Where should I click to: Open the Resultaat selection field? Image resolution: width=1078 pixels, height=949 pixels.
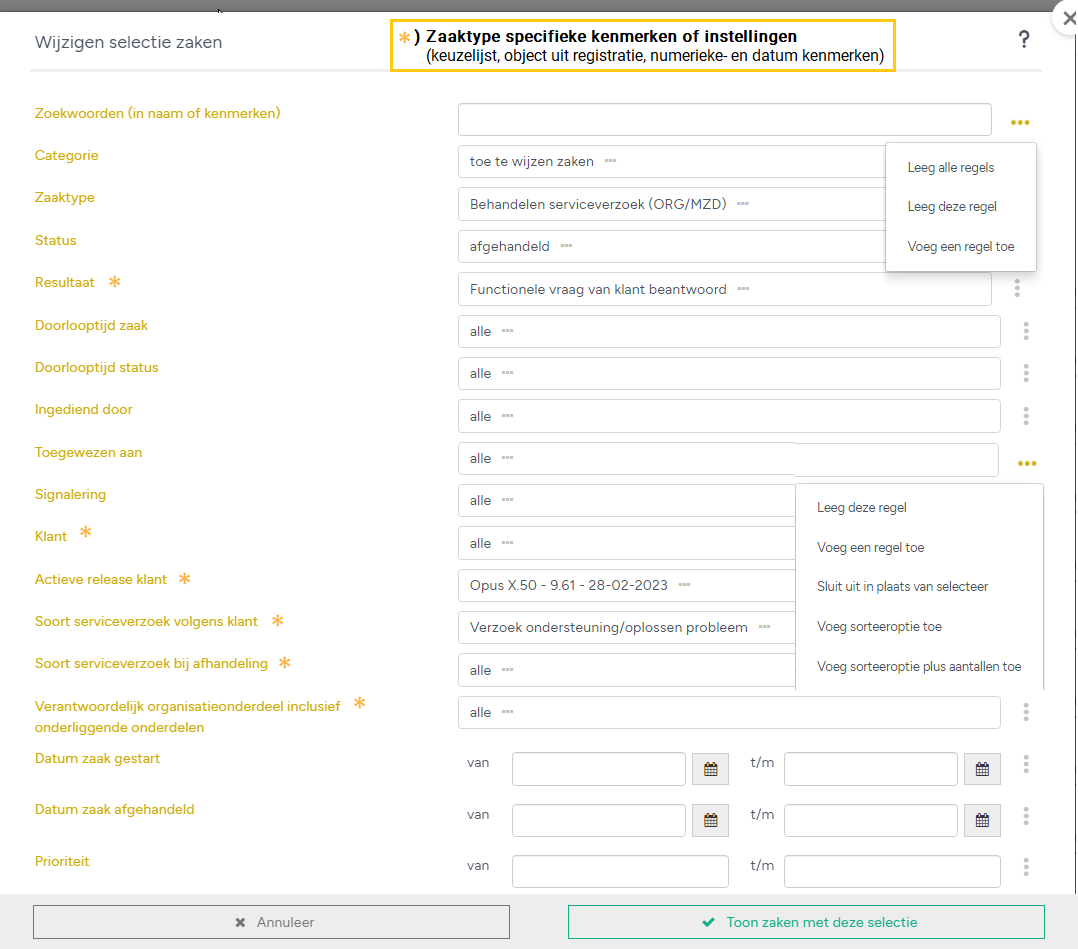(725, 289)
